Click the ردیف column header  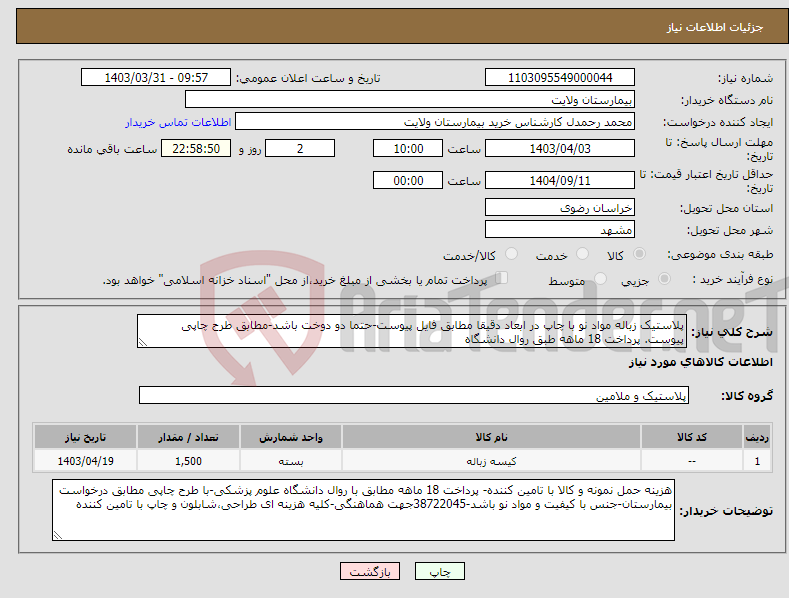[x=757, y=437]
